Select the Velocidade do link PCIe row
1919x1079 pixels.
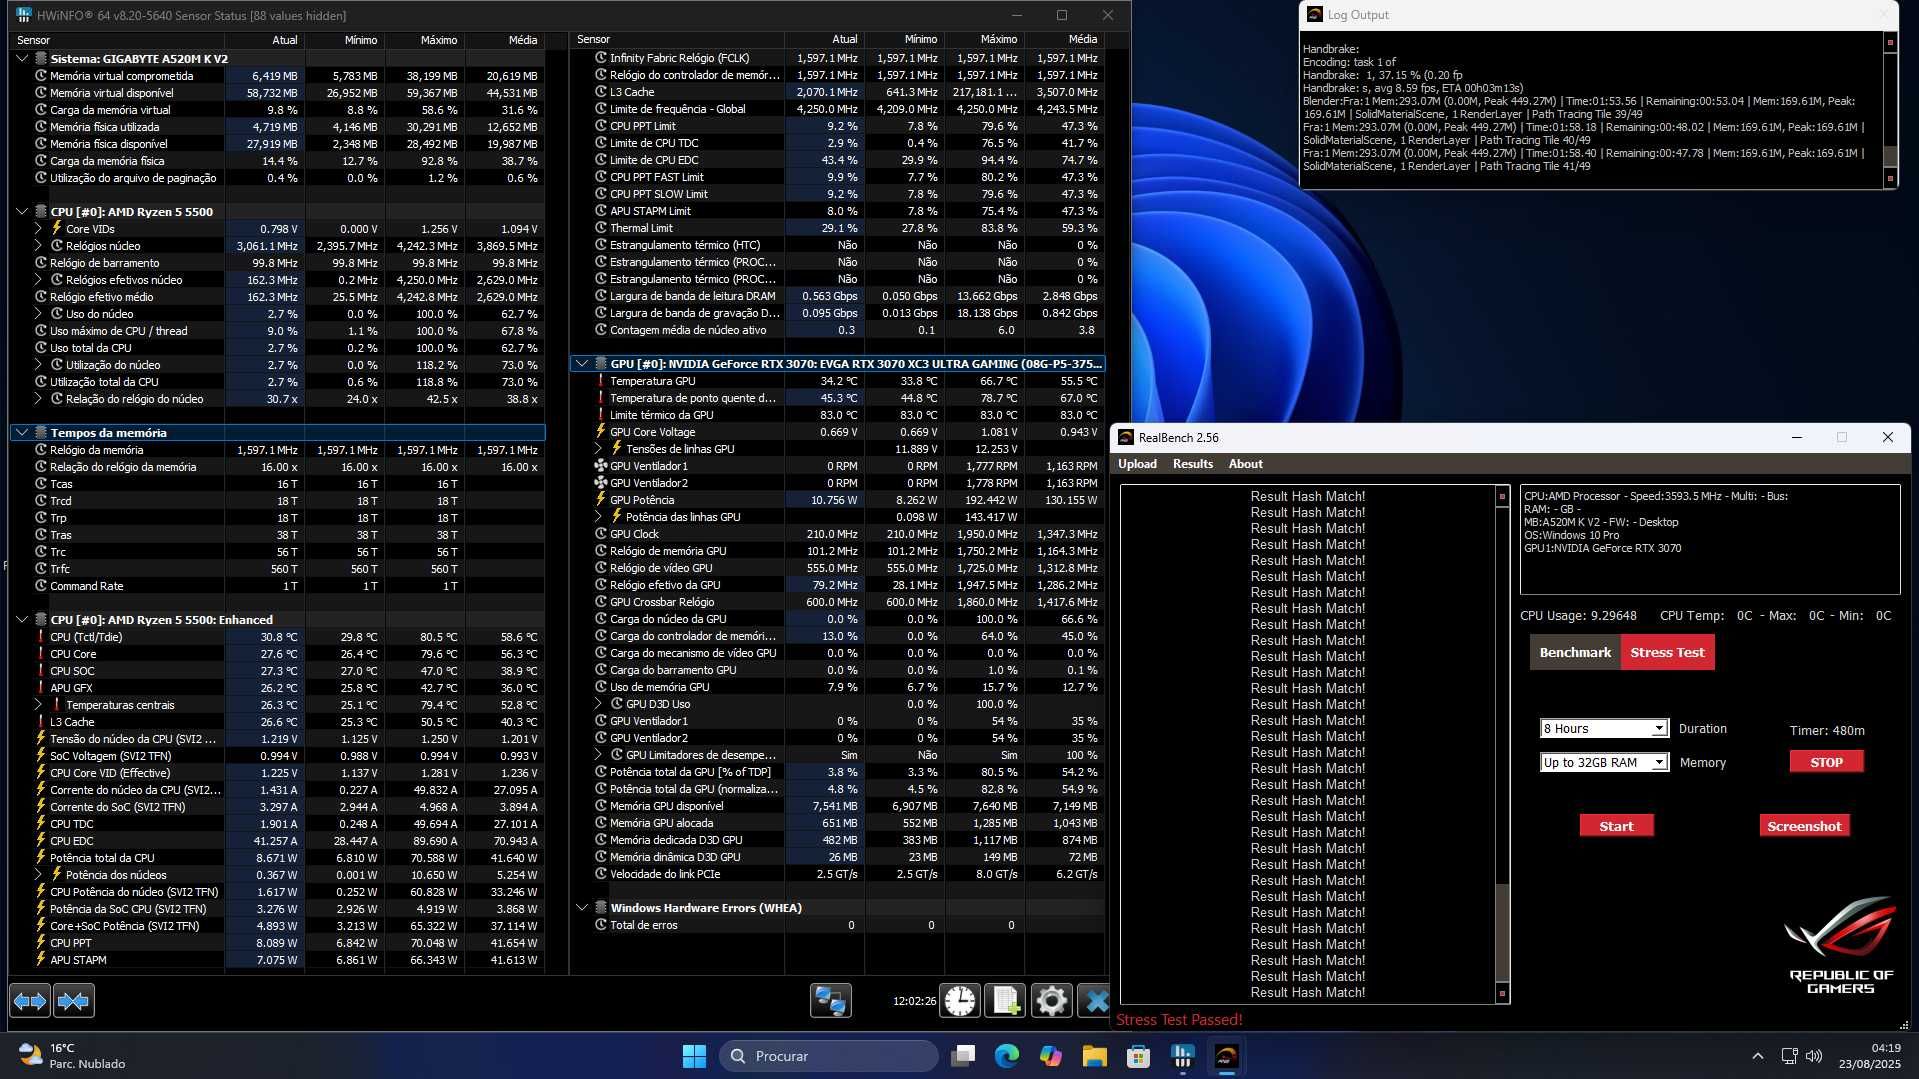[x=836, y=874]
